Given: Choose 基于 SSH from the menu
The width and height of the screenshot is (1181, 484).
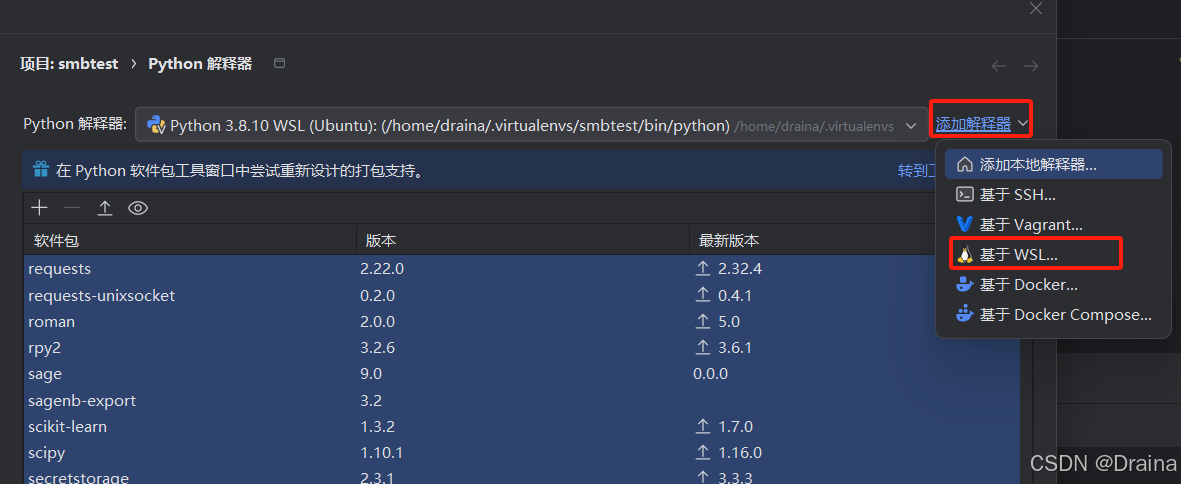Looking at the screenshot, I should (1017, 195).
